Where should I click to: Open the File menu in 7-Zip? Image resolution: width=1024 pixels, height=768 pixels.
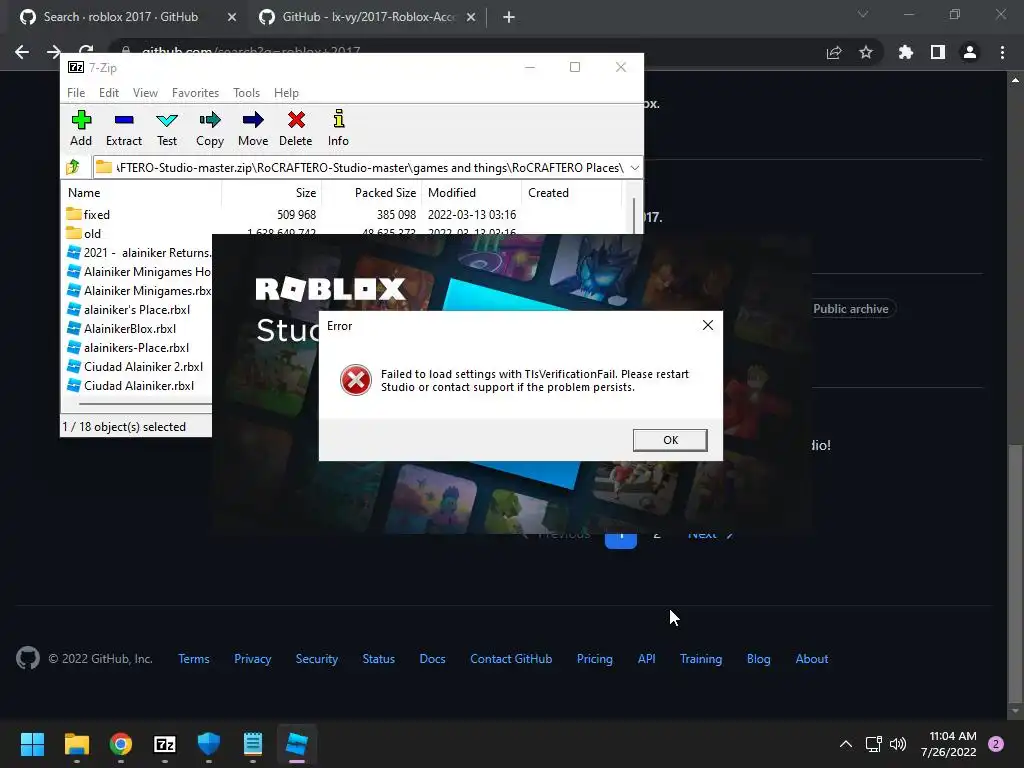click(76, 93)
